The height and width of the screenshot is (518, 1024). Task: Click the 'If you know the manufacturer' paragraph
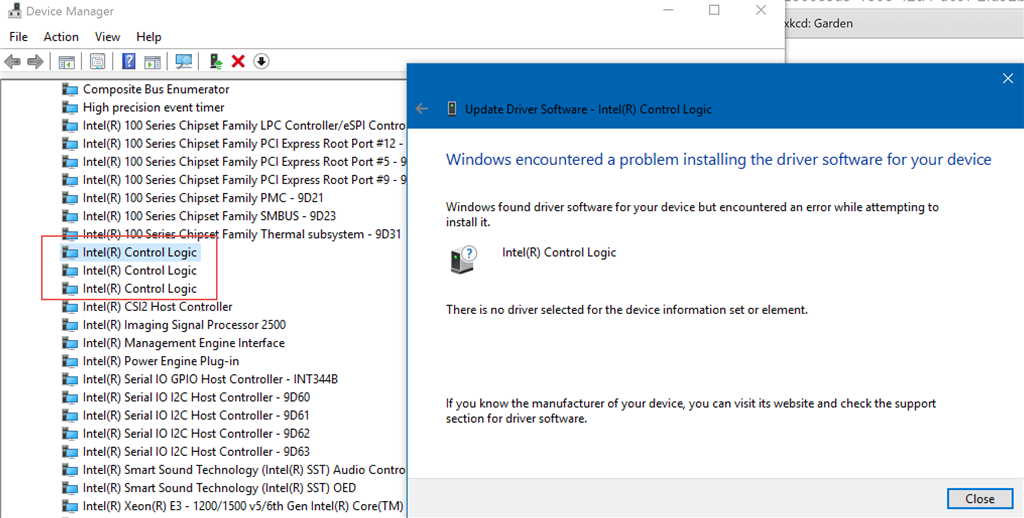pos(691,411)
